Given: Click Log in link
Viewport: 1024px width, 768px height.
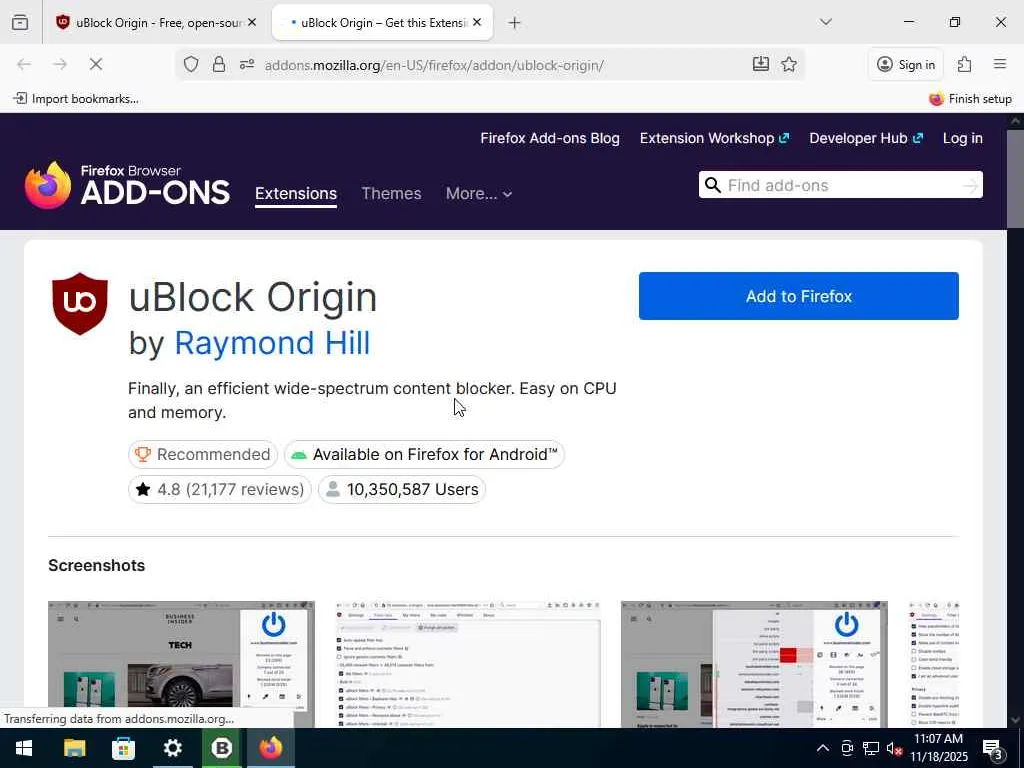Looking at the screenshot, I should click(963, 138).
